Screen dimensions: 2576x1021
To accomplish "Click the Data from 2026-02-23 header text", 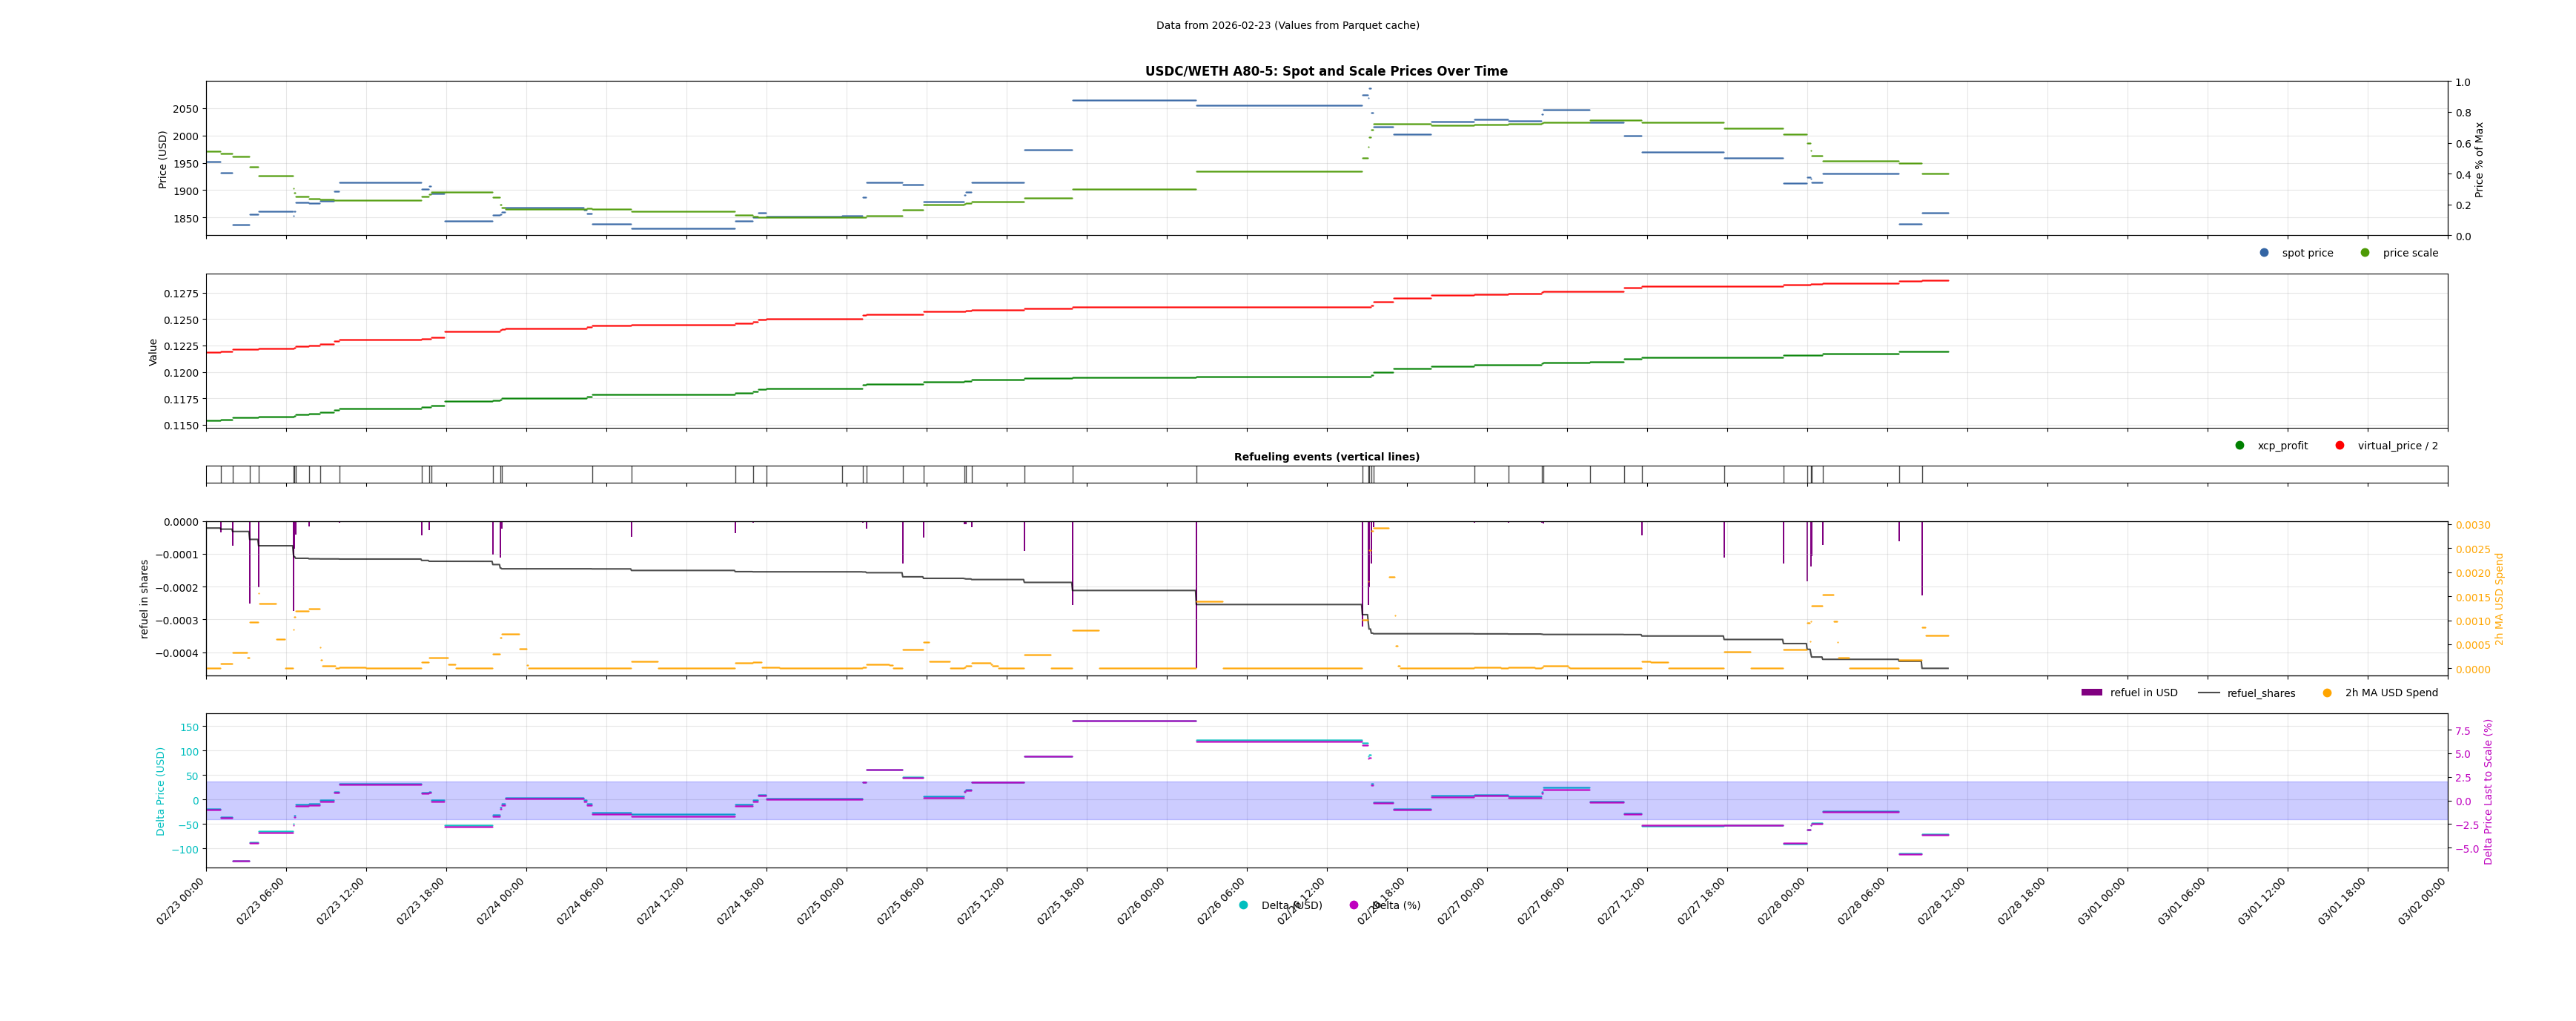I will click(1287, 26).
